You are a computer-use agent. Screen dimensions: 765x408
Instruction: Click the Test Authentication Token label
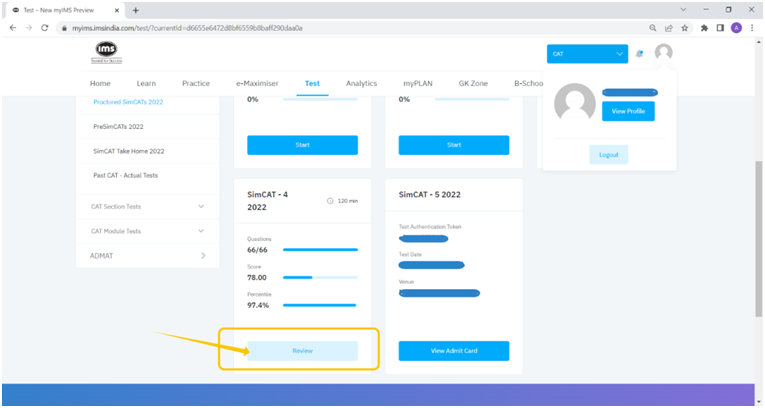[430, 226]
